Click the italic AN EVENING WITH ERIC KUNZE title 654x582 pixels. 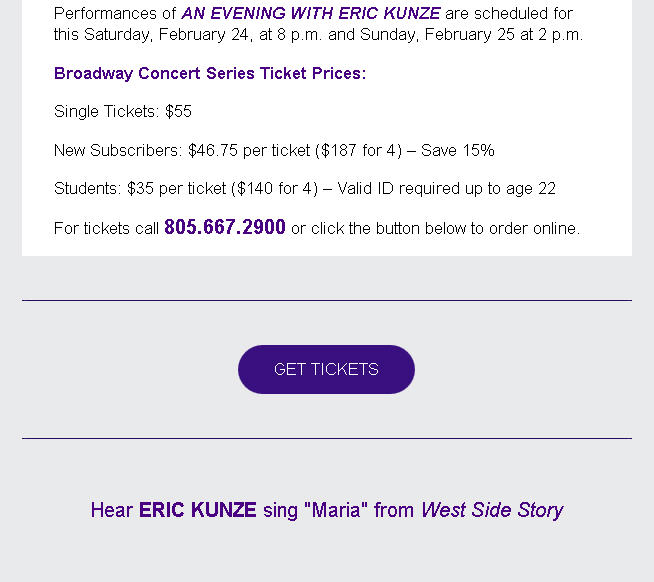click(x=311, y=14)
